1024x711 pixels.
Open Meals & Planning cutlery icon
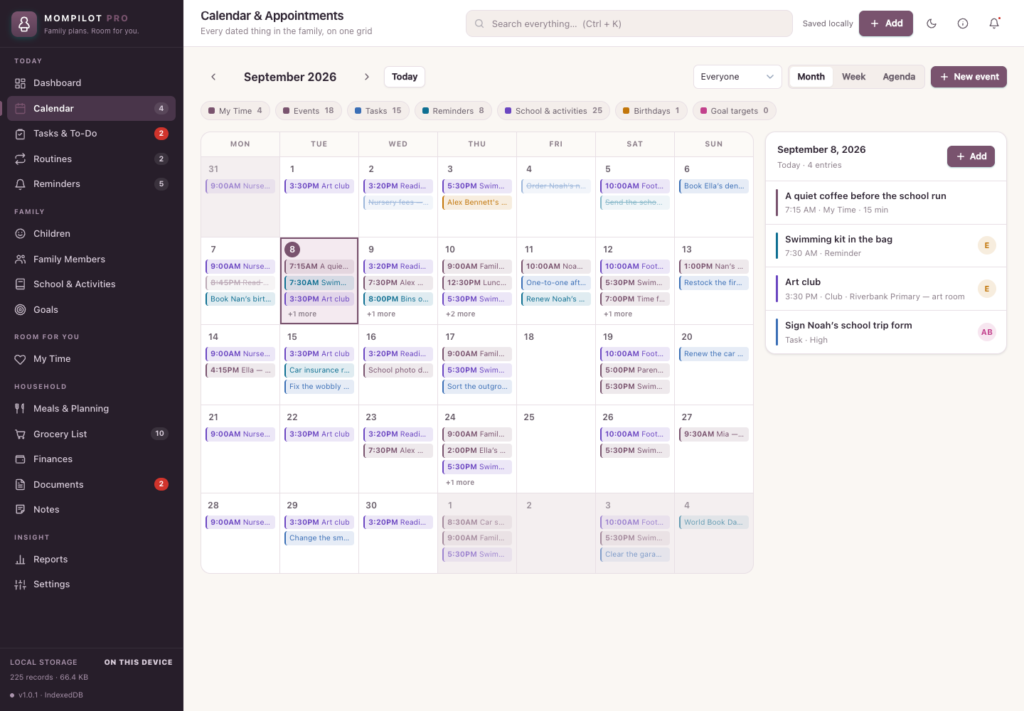tap(20, 409)
